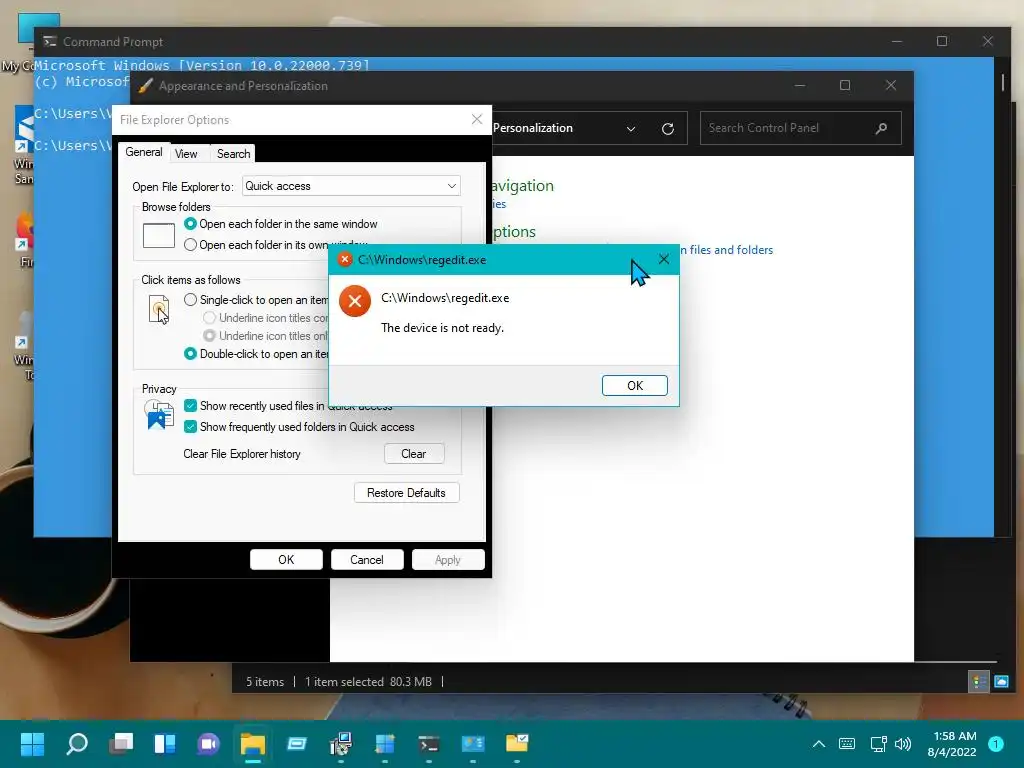Click Restore Defaults button
1024x768 pixels.
[x=406, y=493]
